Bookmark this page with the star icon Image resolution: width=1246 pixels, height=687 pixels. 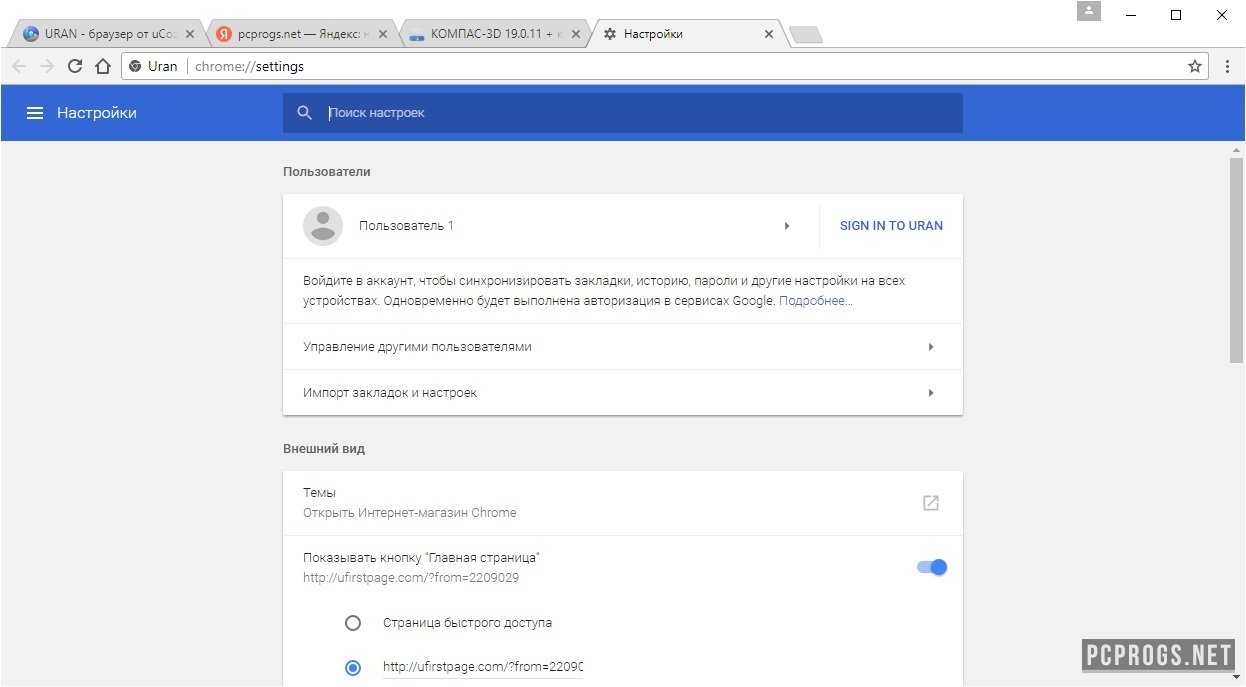point(1194,66)
